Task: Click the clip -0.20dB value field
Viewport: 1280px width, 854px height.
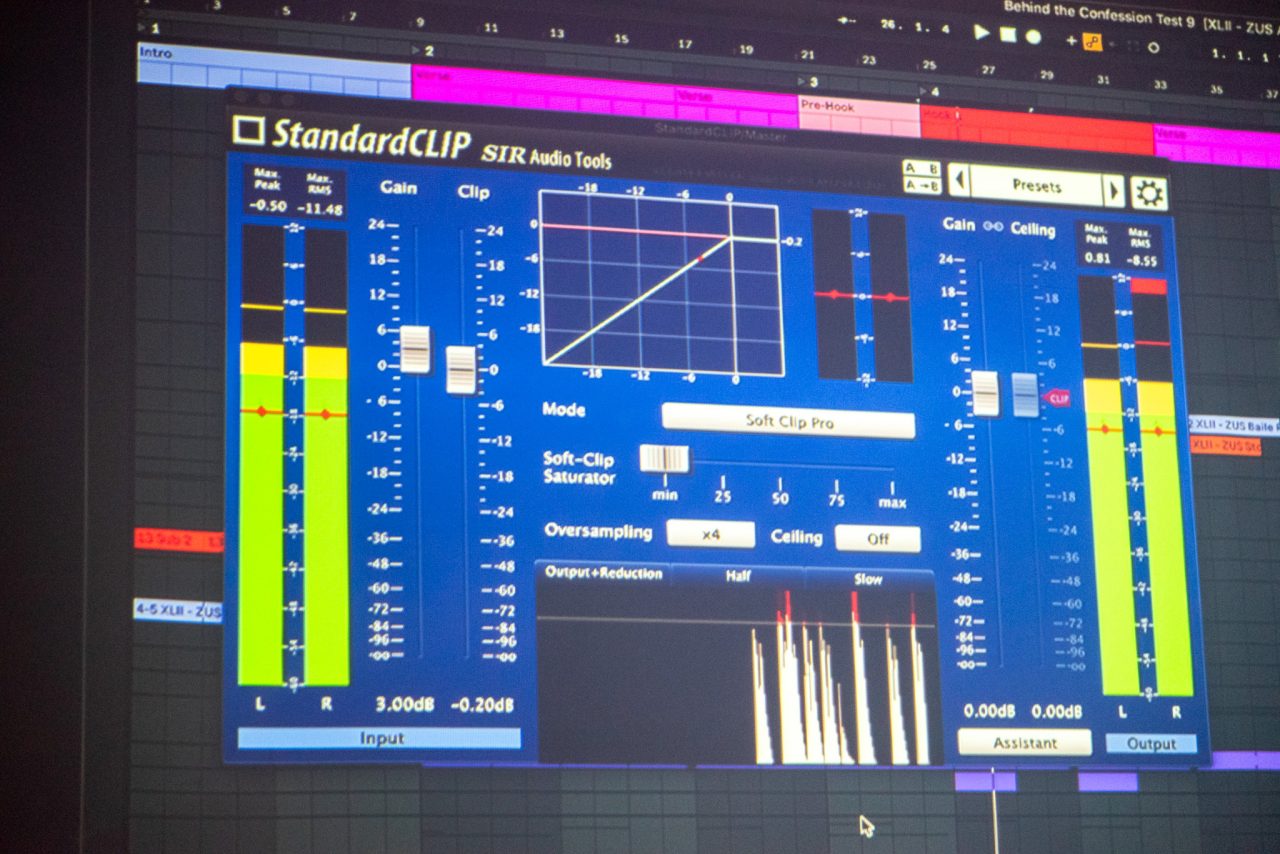Action: coord(483,705)
